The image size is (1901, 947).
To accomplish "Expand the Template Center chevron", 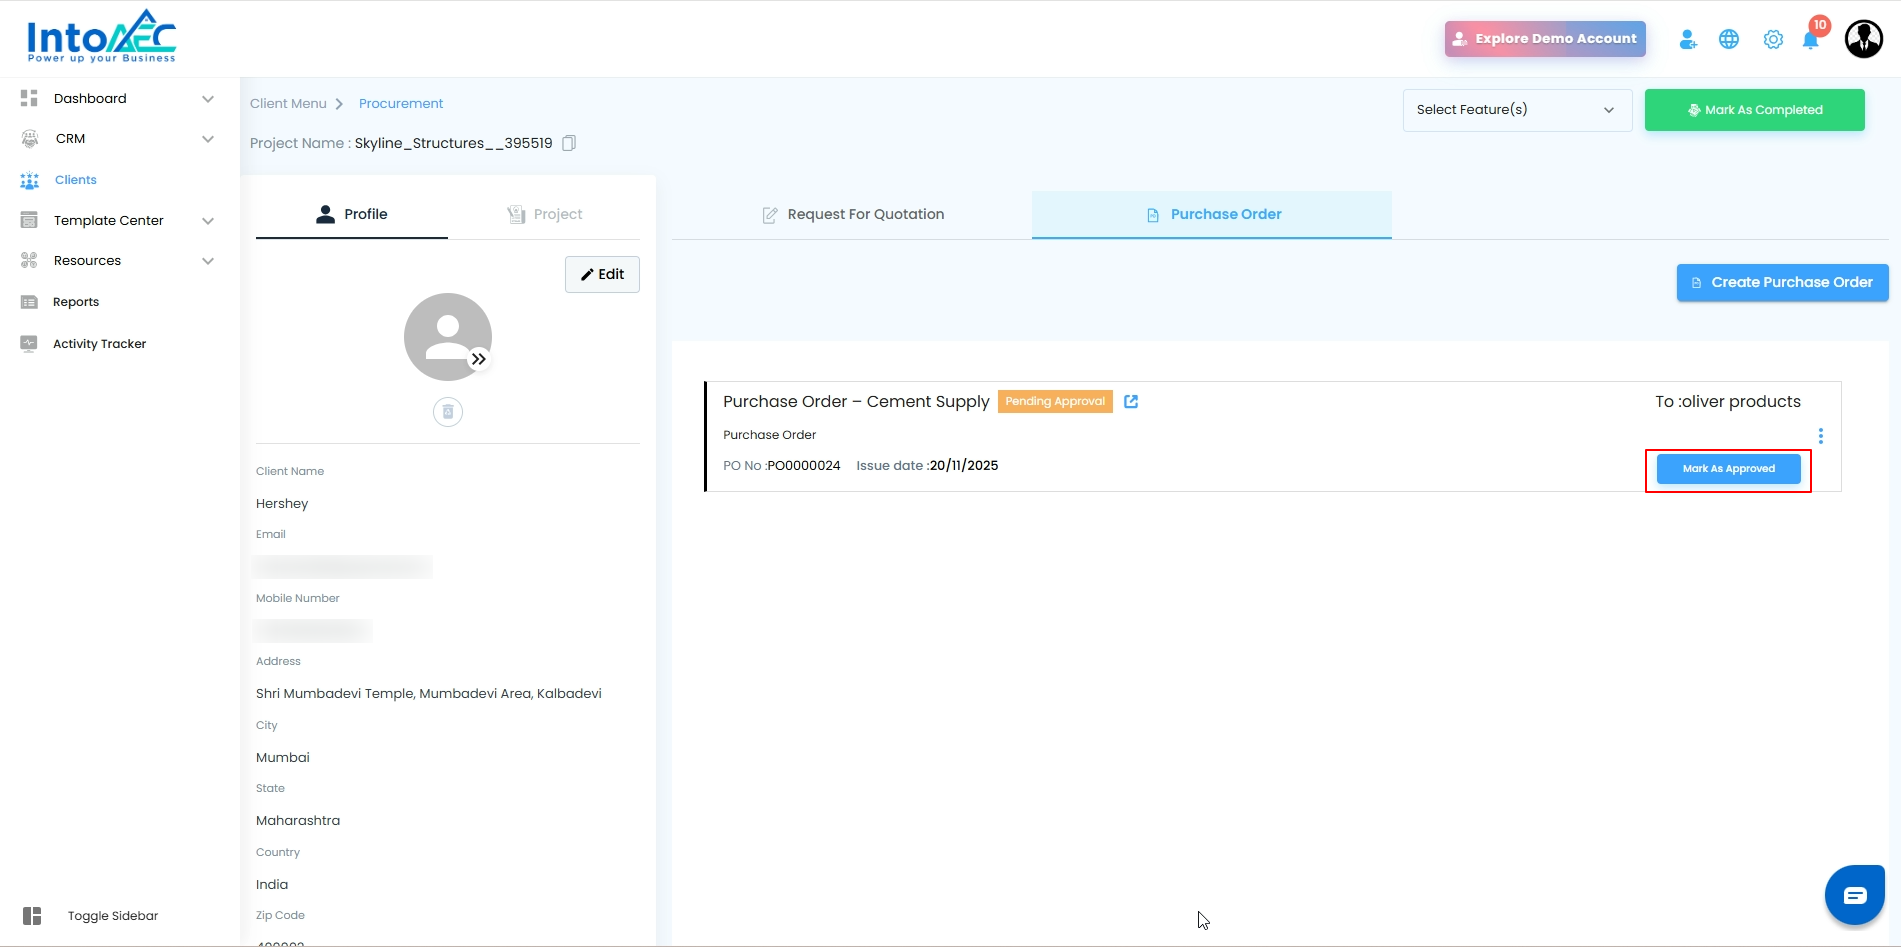I will [x=208, y=221].
